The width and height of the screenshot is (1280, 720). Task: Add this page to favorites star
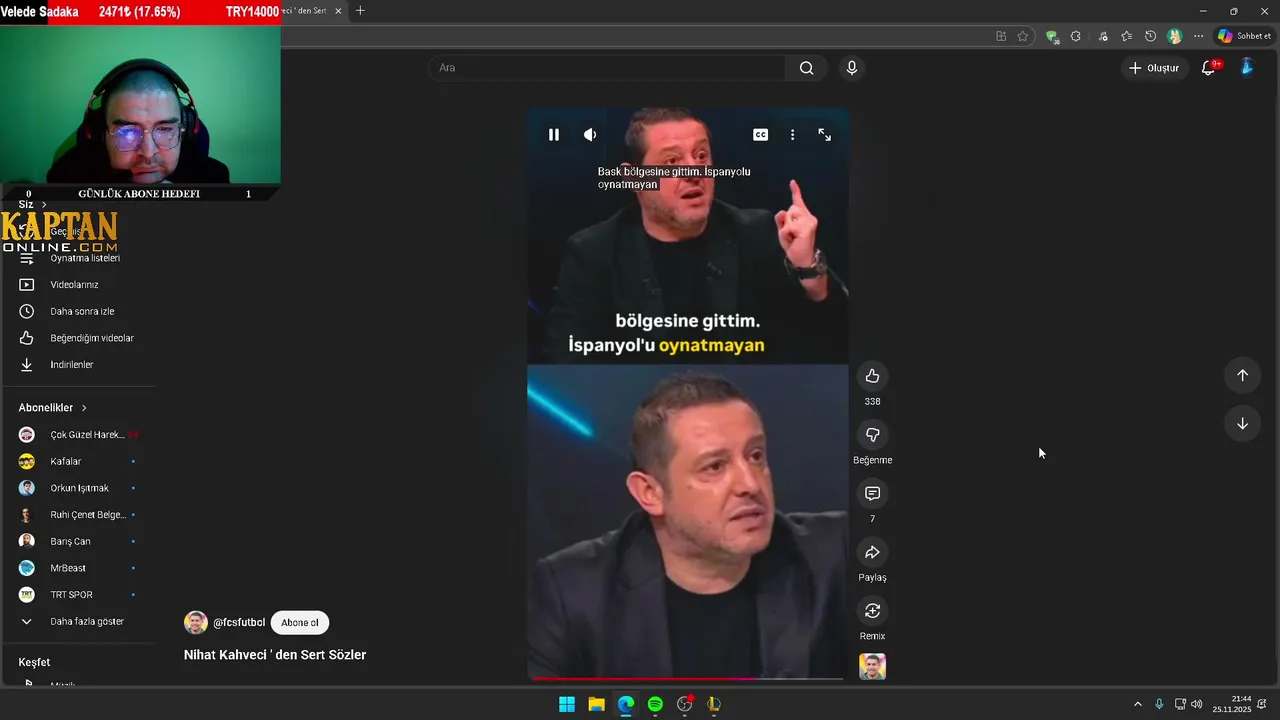coord(1022,36)
